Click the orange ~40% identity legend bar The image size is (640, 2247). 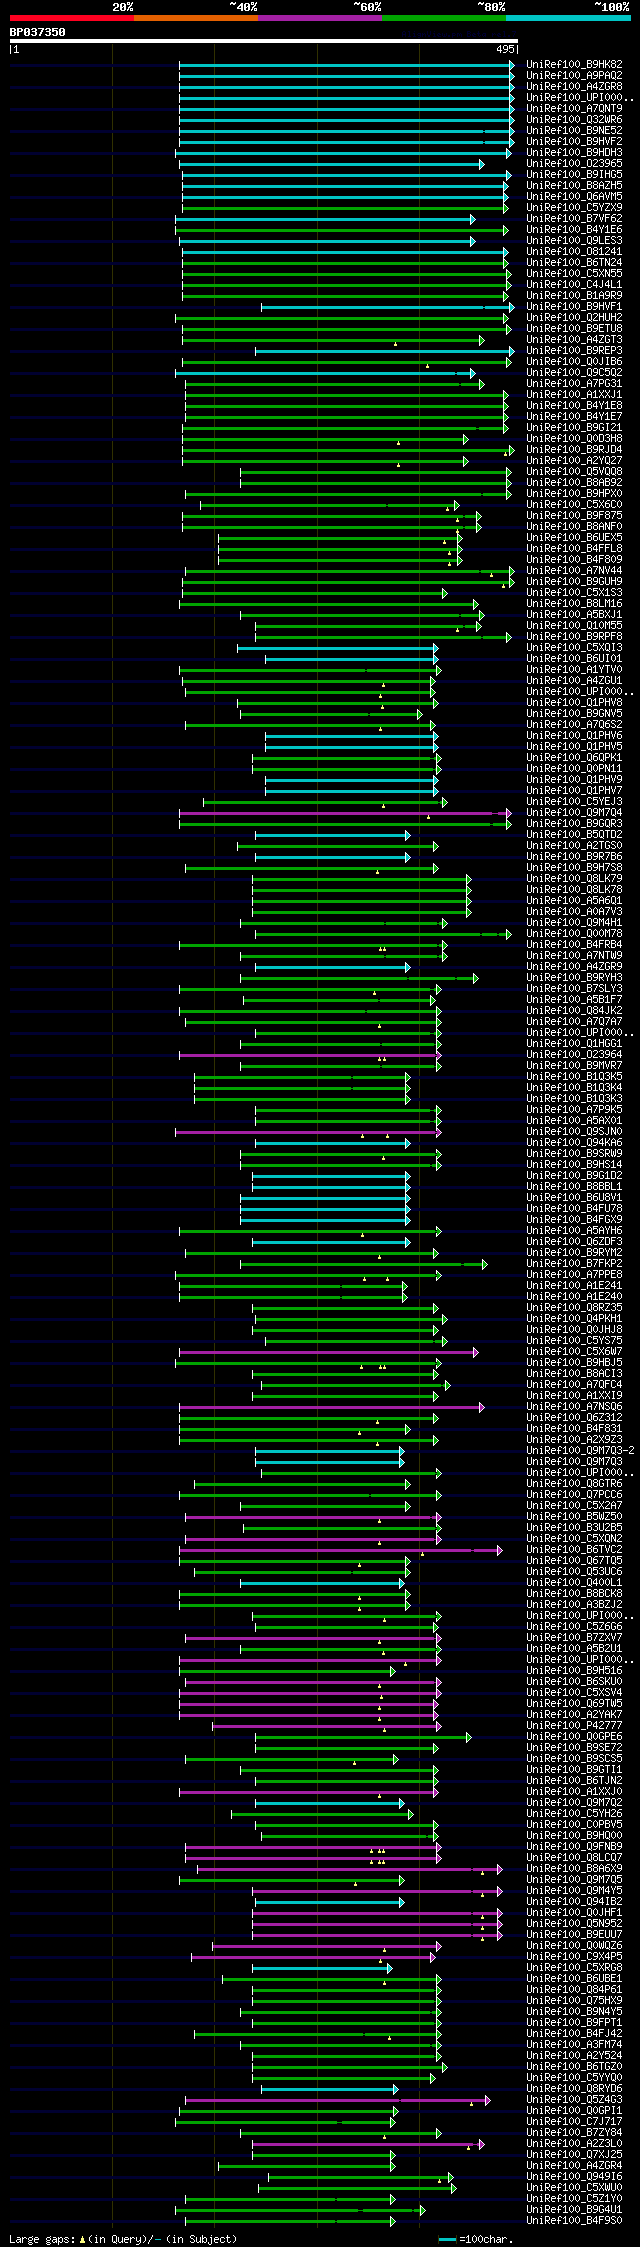tap(196, 18)
